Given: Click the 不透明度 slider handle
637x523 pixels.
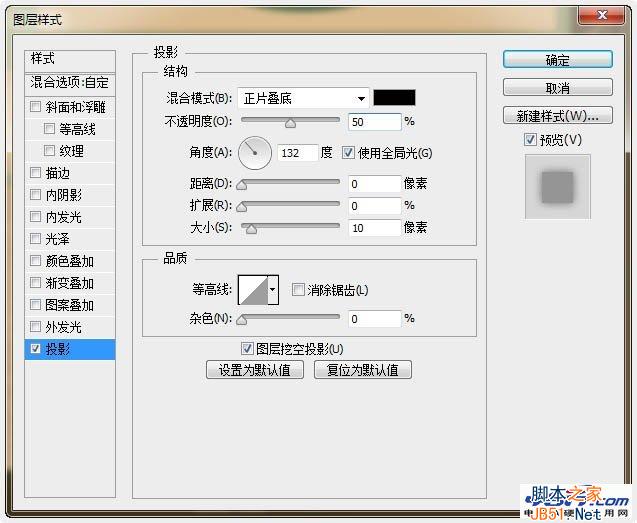Looking at the screenshot, I should pyautogui.click(x=290, y=123).
